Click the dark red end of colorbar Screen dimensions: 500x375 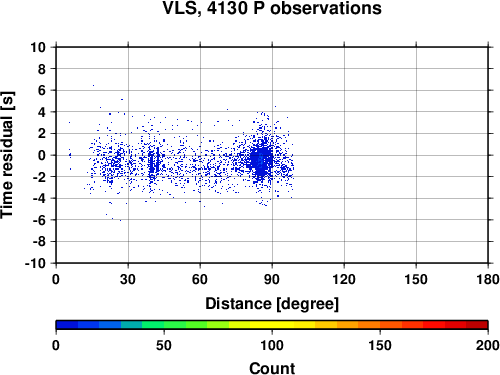point(477,325)
